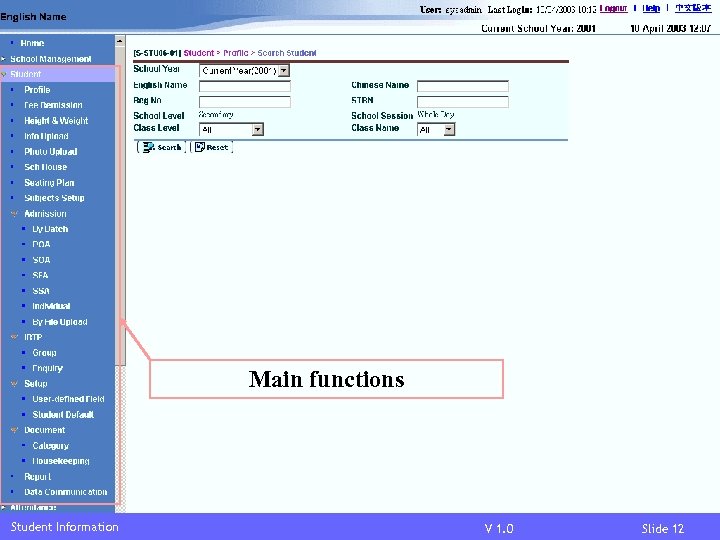Image resolution: width=720 pixels, height=540 pixels.
Task: Open Student Default item
Action: (63, 415)
